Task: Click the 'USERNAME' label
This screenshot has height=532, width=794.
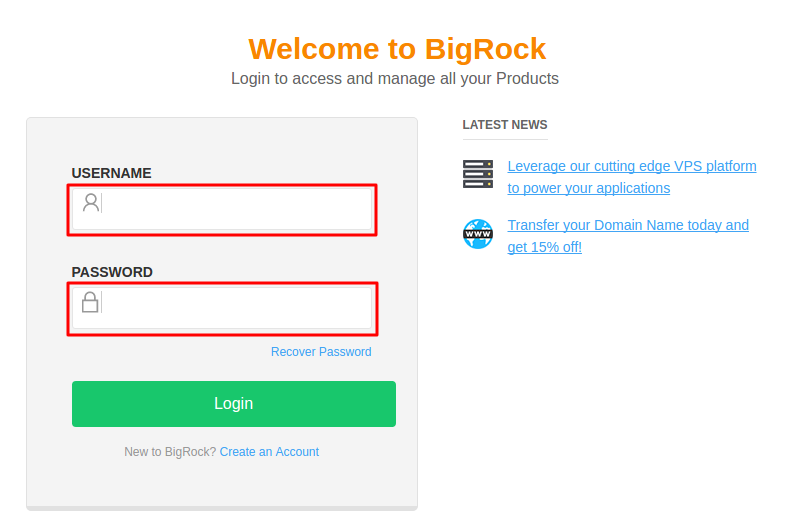Action: coord(111,173)
